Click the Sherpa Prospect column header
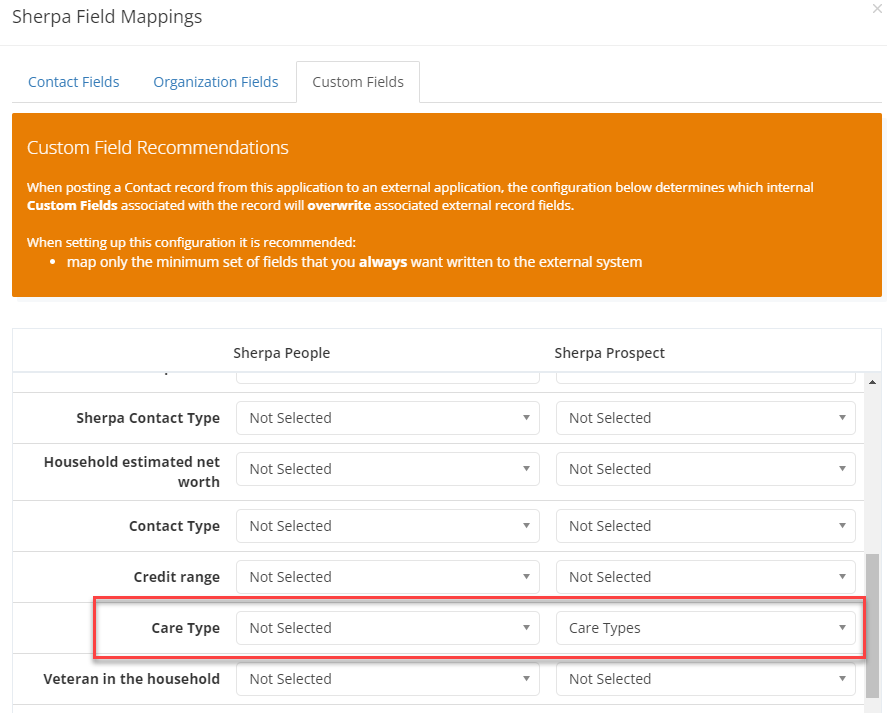This screenshot has width=887, height=713. tap(609, 353)
